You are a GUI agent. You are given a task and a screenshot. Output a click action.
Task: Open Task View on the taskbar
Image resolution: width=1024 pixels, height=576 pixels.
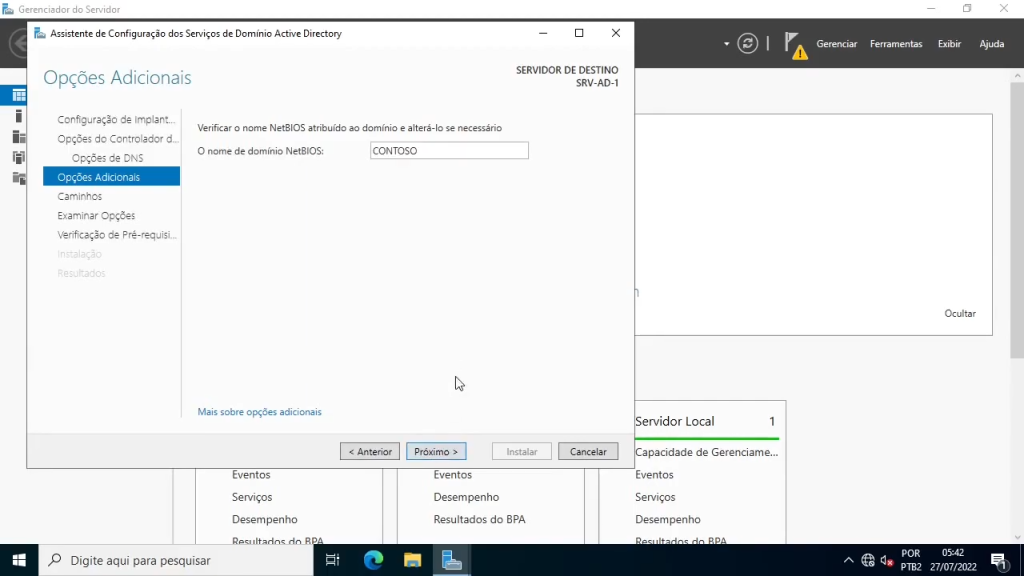[x=333, y=560]
